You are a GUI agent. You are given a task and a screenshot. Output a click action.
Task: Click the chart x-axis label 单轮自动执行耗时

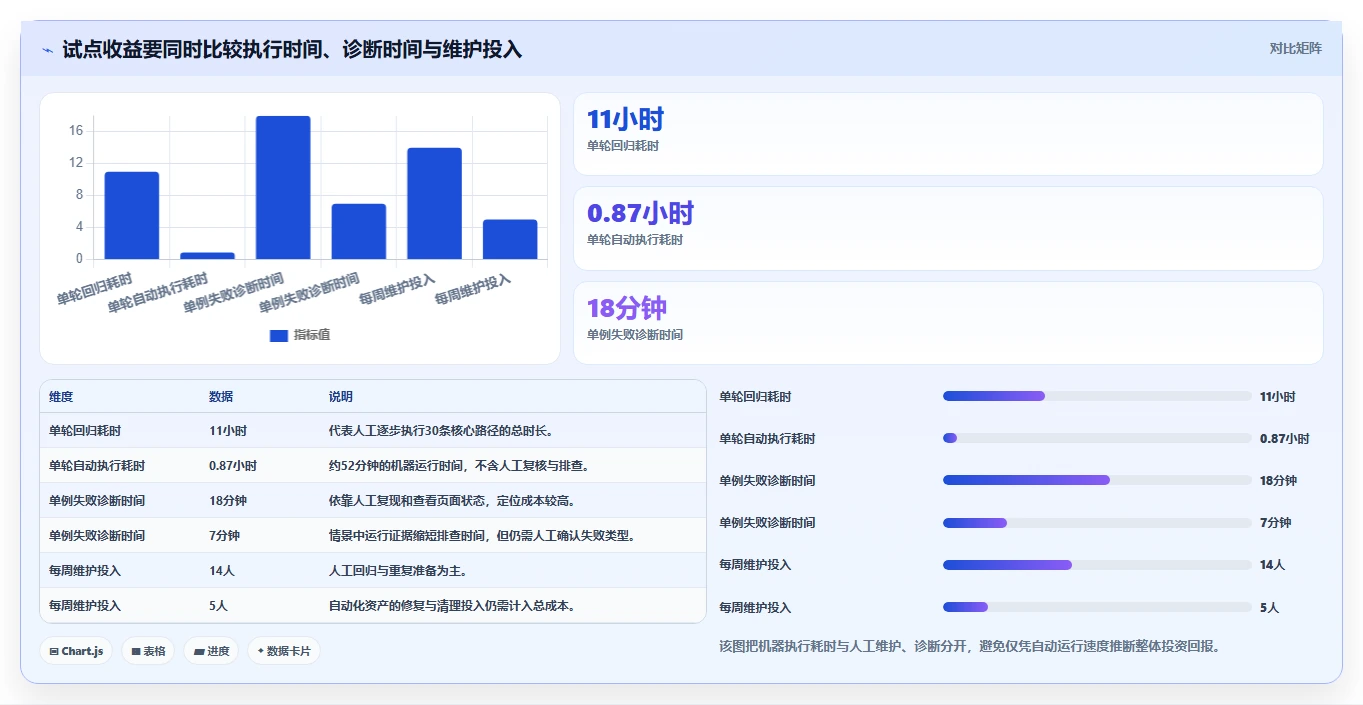158,292
